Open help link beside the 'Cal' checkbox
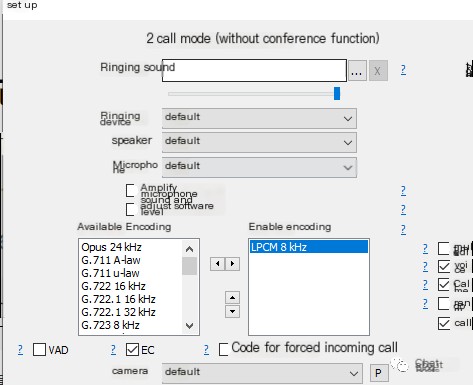 pyautogui.click(x=425, y=285)
